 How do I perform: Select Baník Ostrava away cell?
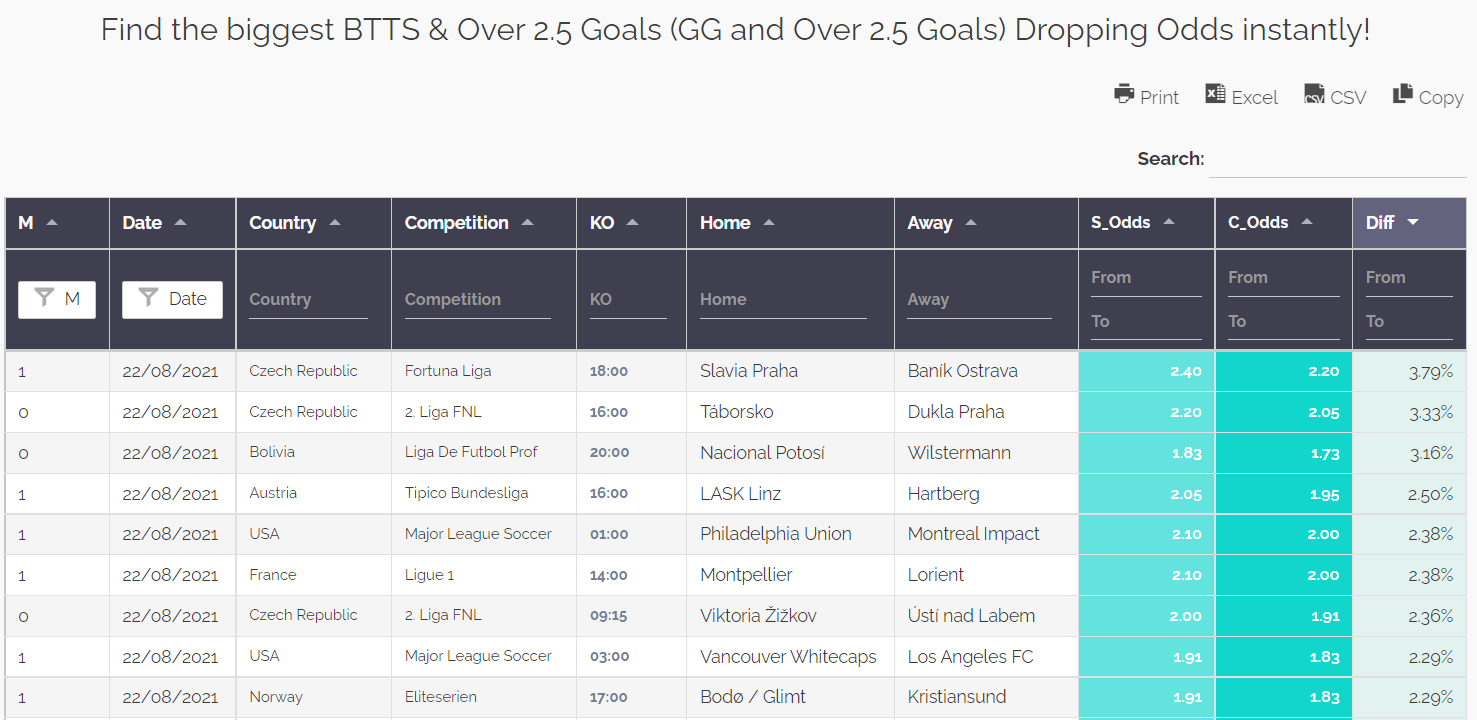pyautogui.click(x=986, y=371)
